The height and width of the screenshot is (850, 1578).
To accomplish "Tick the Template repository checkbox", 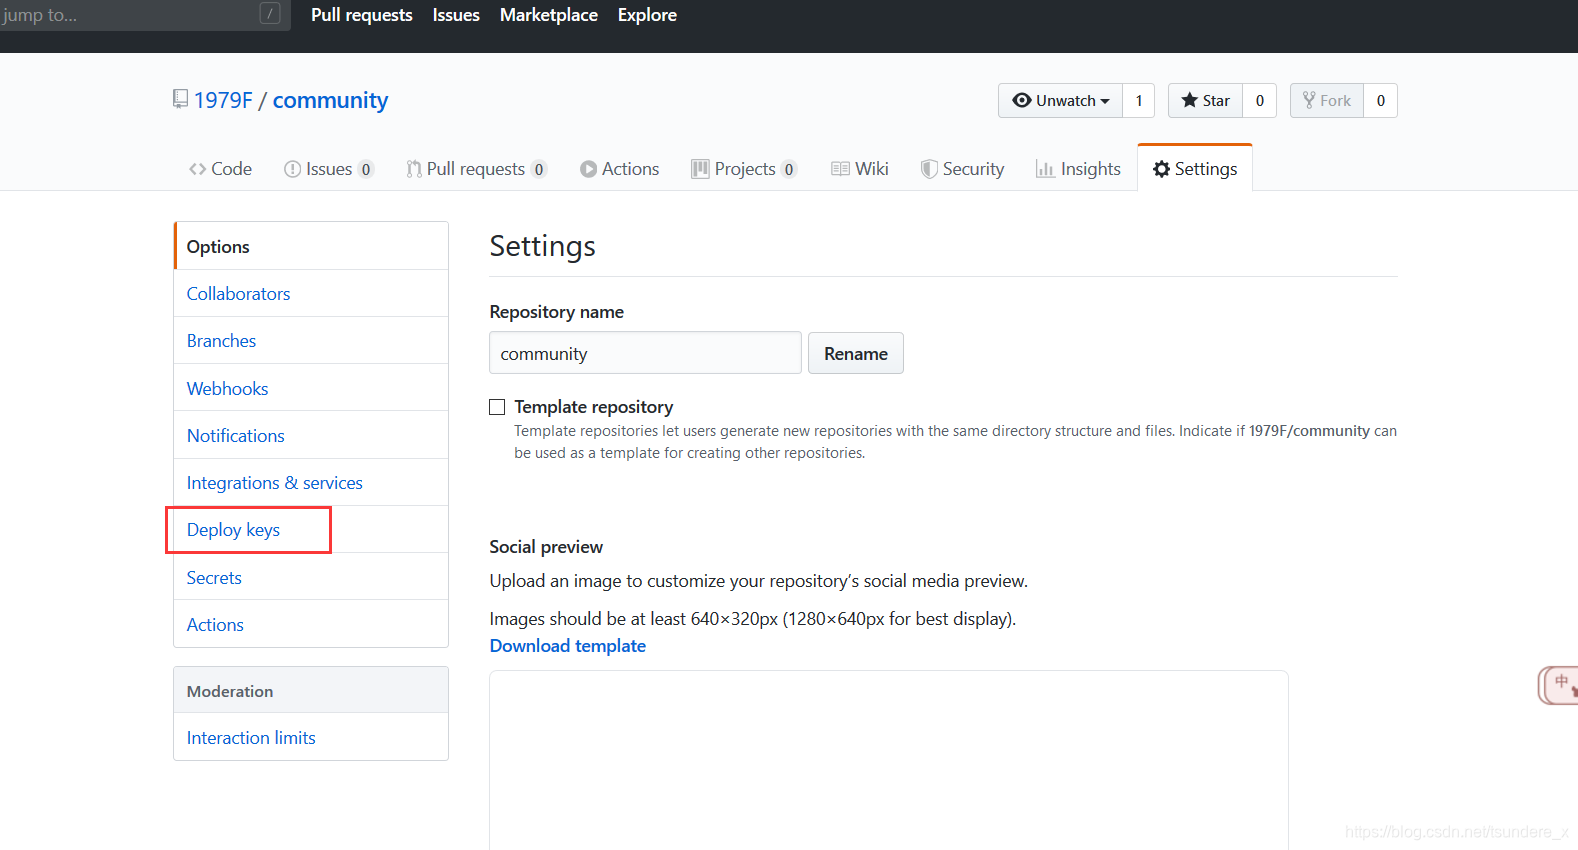I will click(497, 407).
